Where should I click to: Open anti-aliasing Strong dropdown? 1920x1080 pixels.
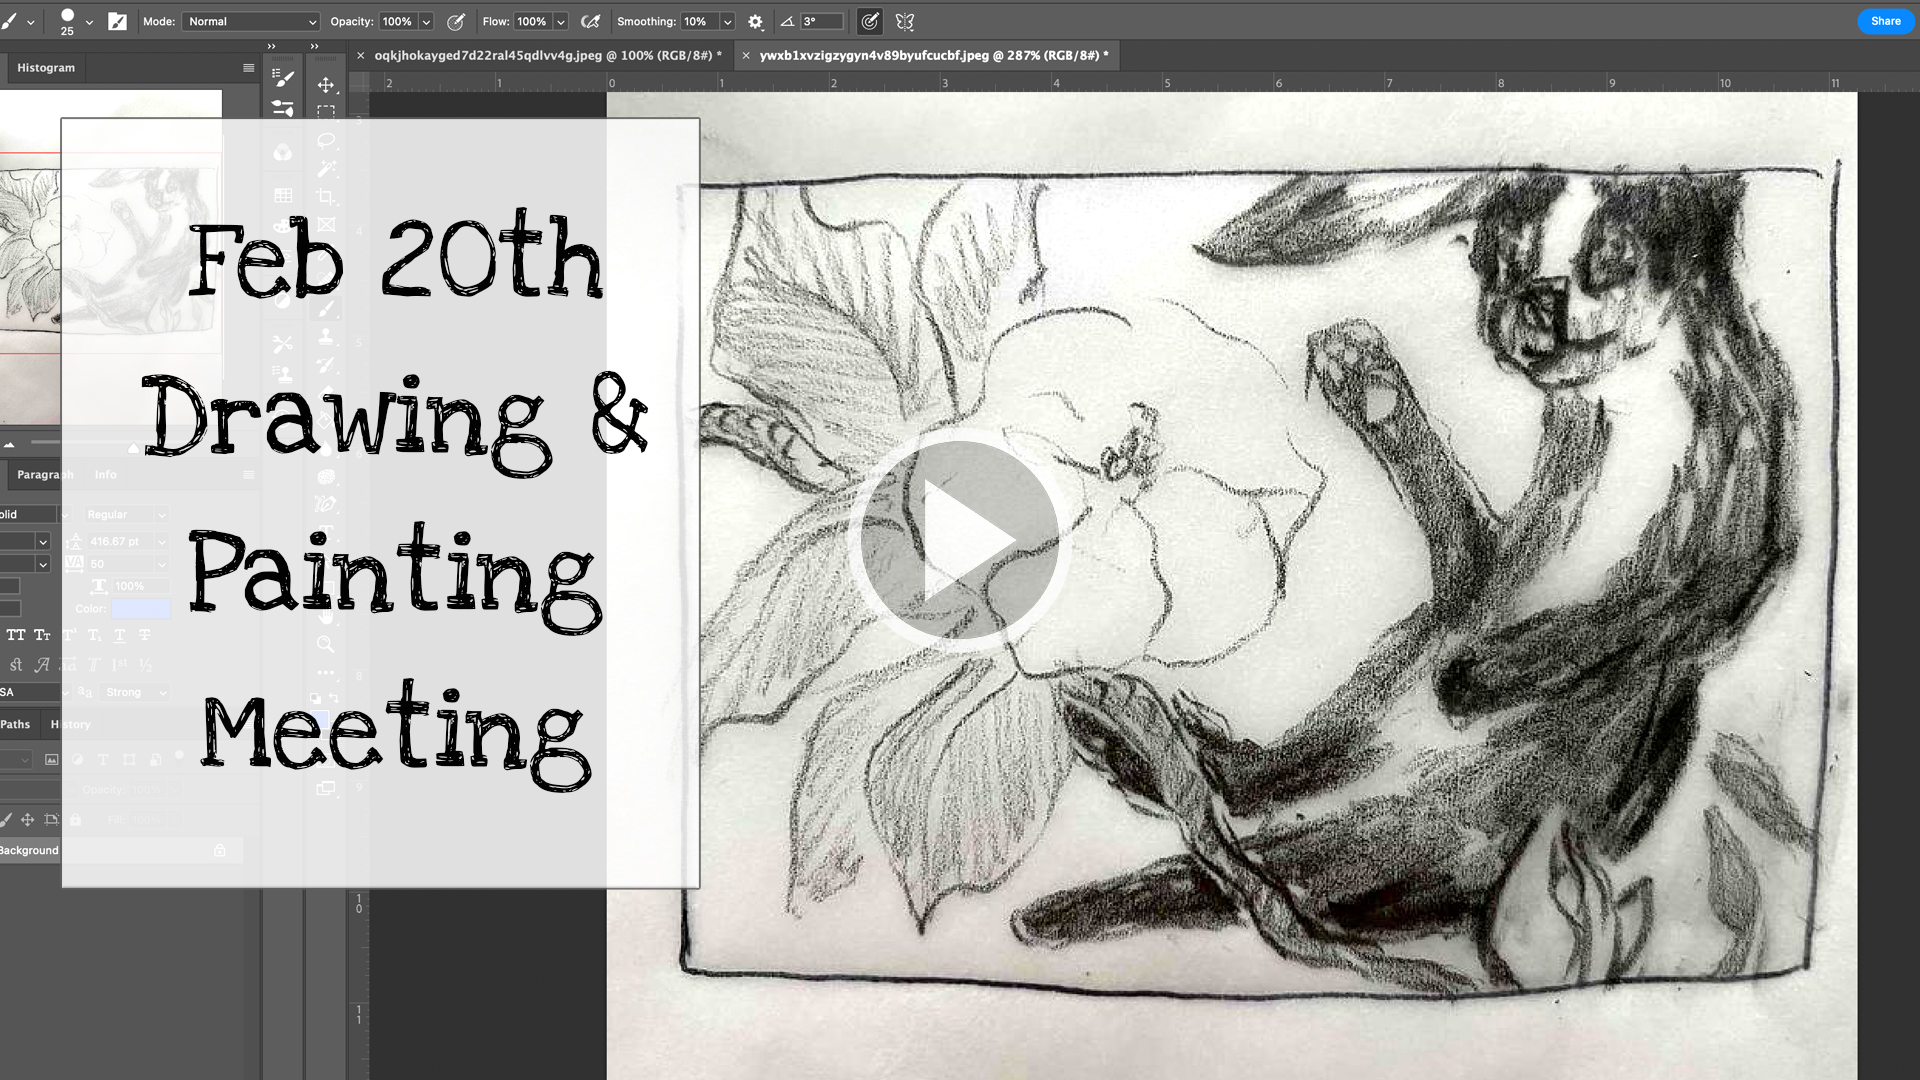[x=135, y=692]
